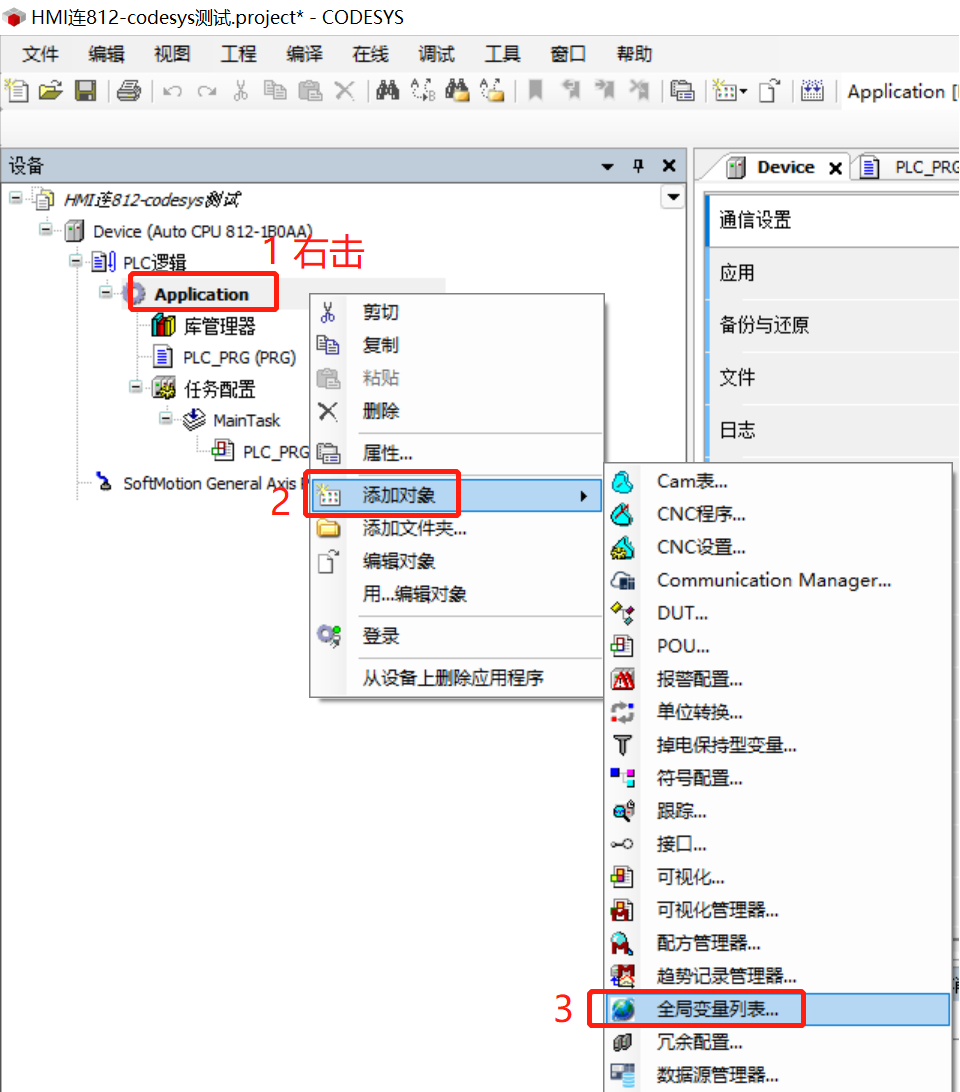Screen dimensions: 960x1092
Task: Click the 添加文件夹 folder icon
Action: coord(329,529)
